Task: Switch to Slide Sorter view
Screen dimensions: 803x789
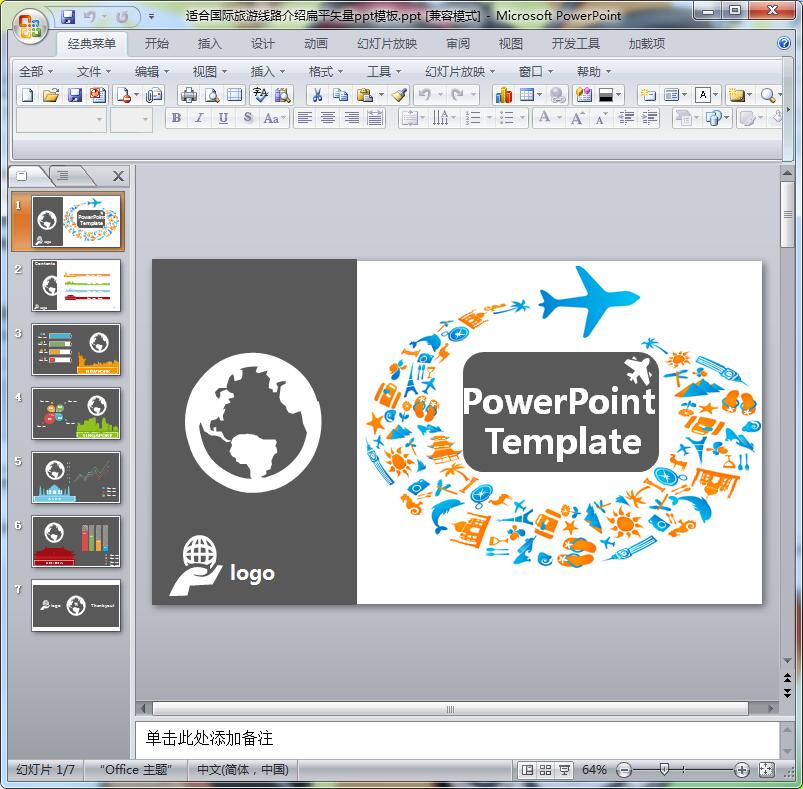Action: [x=545, y=770]
